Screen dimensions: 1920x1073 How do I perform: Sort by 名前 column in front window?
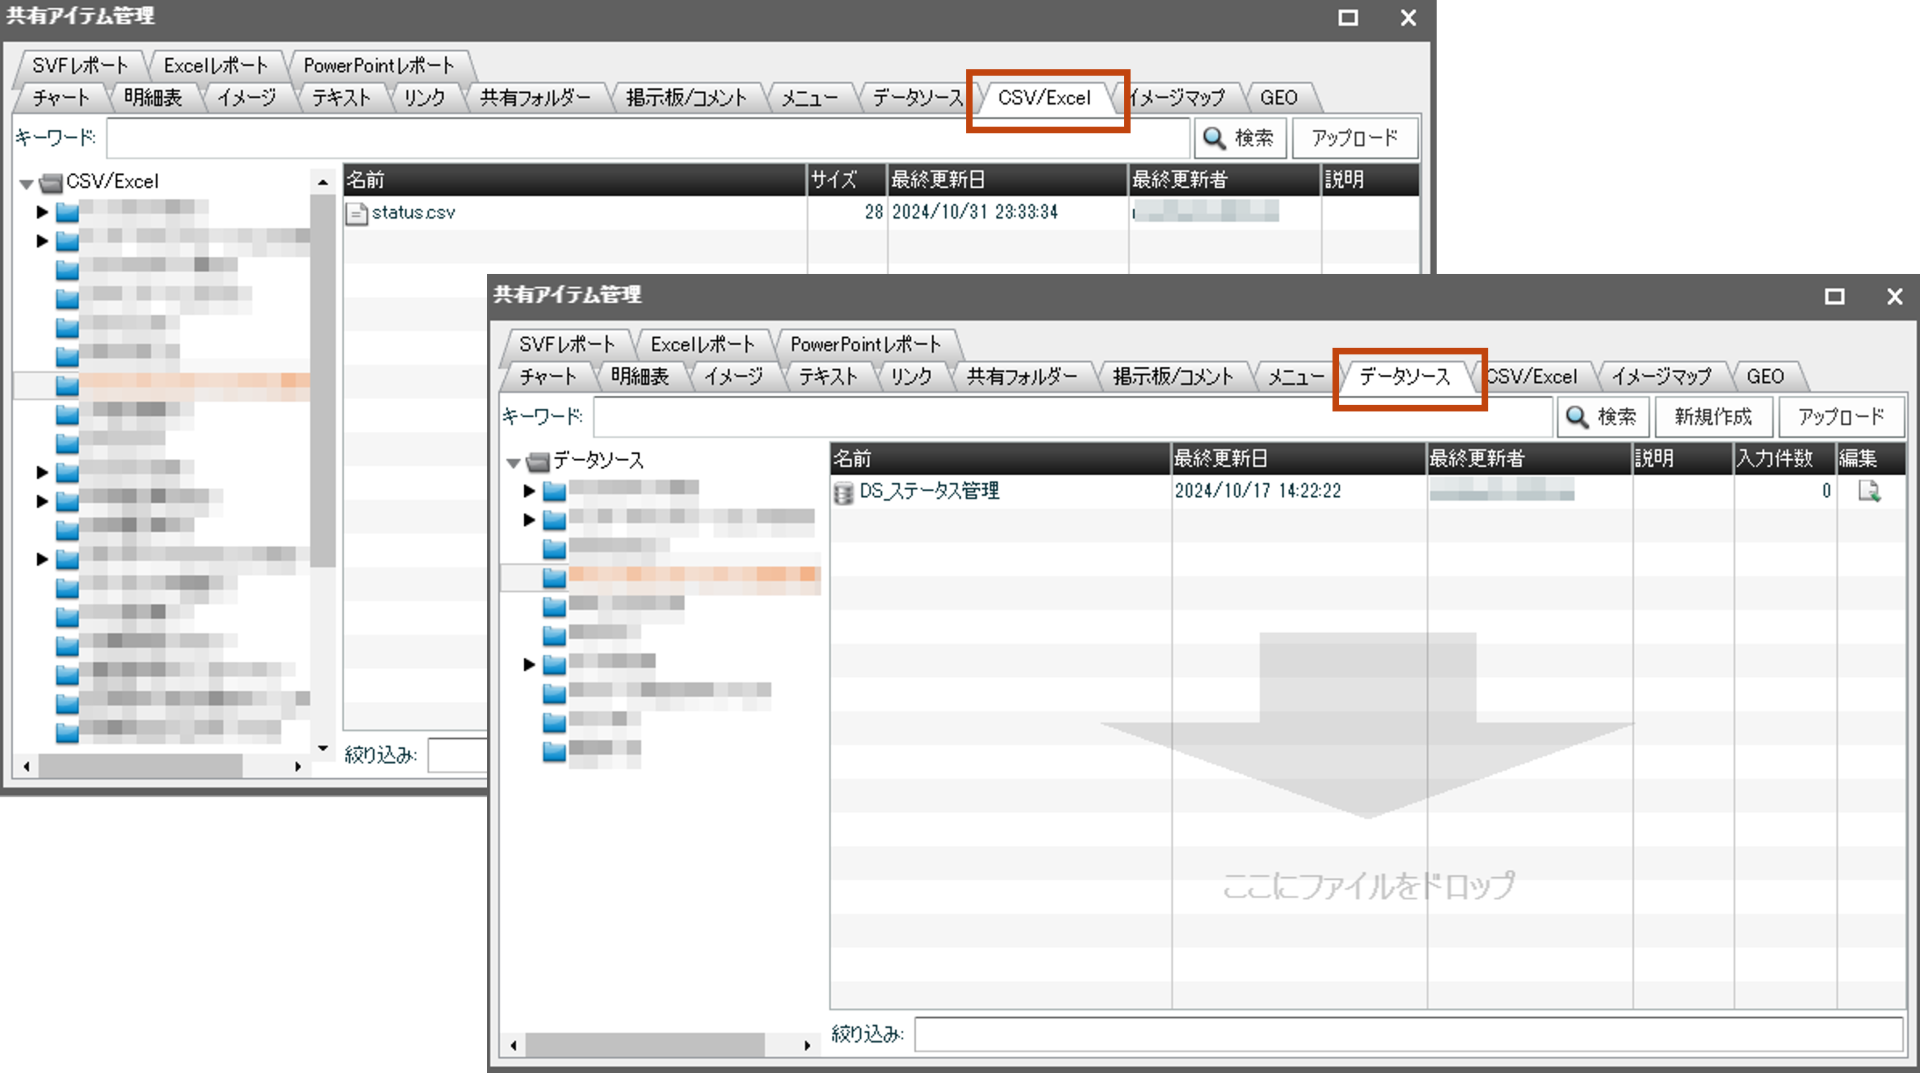[1000, 459]
